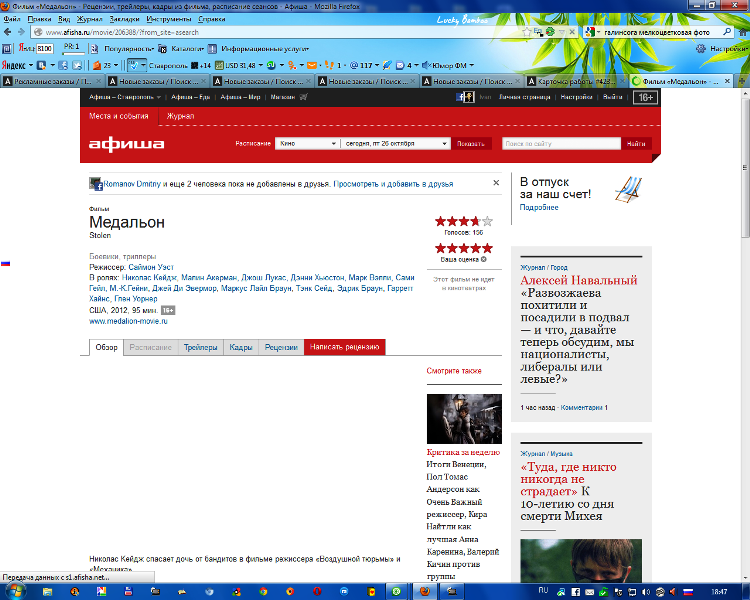Rate the film with fifth star under Ваша оценка
Screen dimensions: 750x600
pos(487,248)
